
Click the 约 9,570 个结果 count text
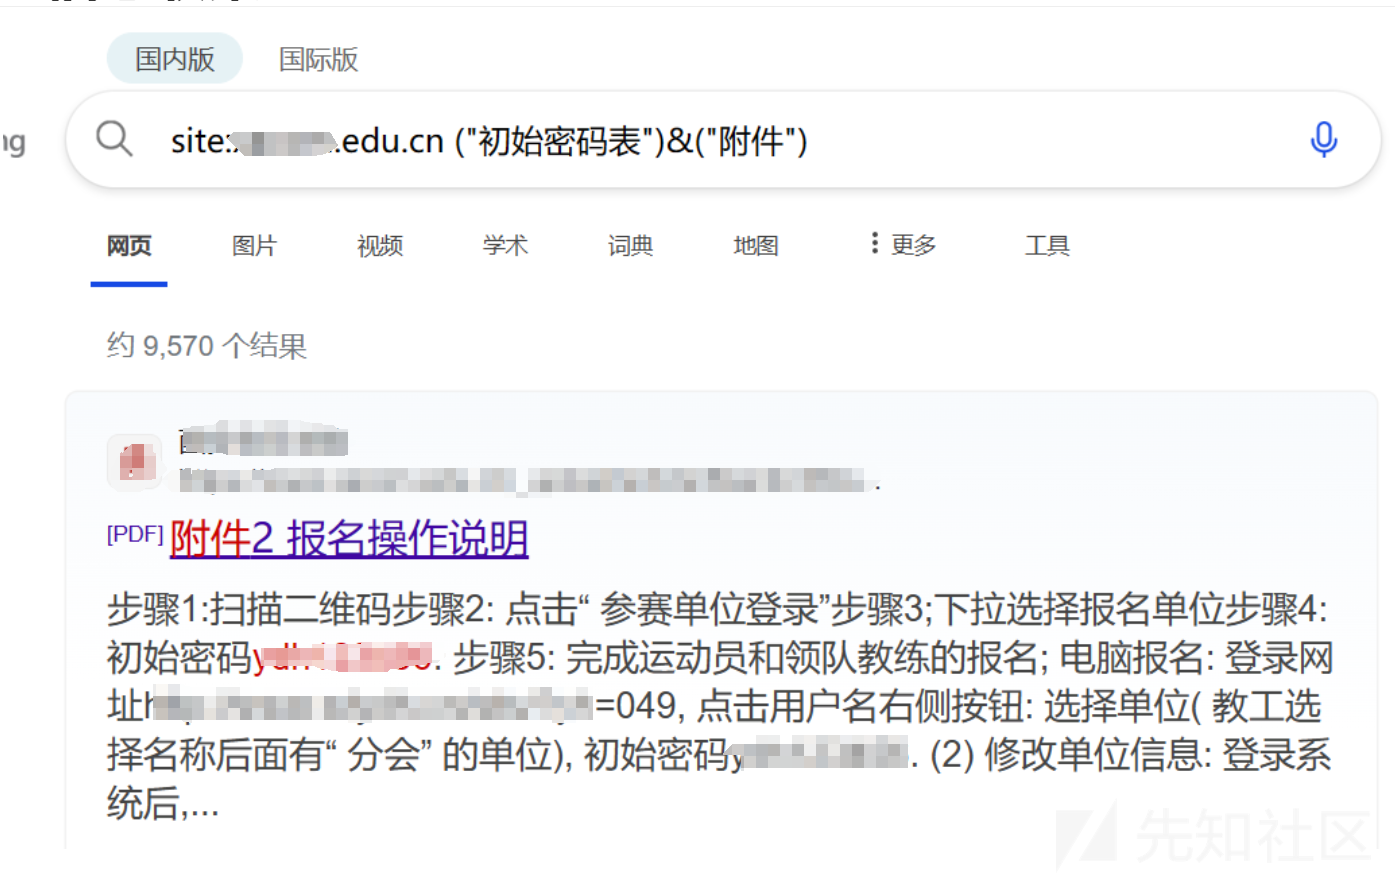(207, 346)
